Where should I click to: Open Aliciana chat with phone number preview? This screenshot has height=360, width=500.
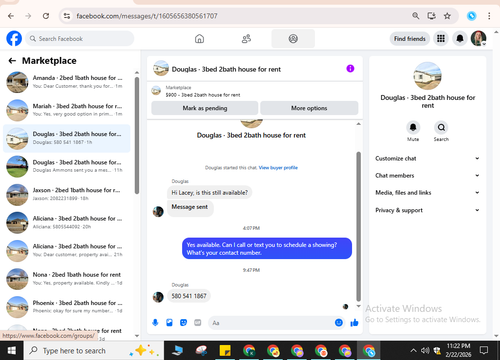click(x=67, y=222)
